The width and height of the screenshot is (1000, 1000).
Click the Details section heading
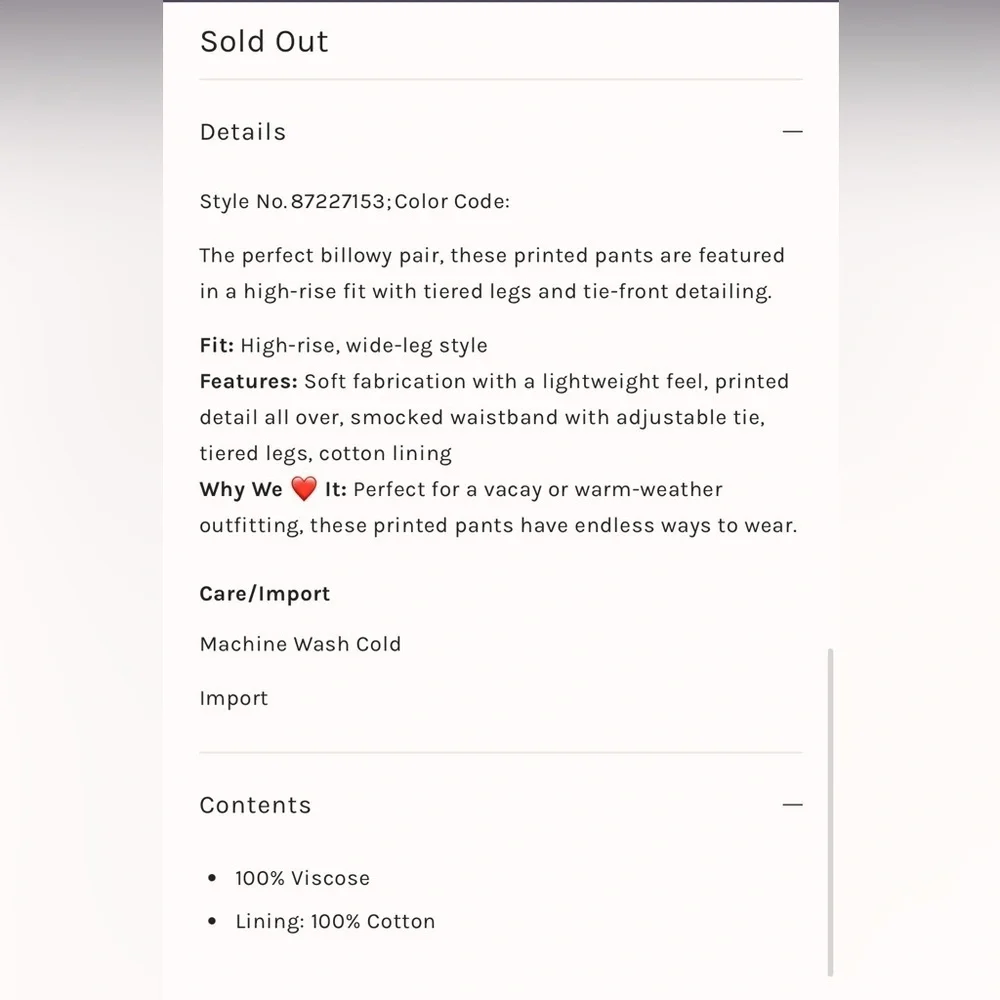pyautogui.click(x=243, y=132)
